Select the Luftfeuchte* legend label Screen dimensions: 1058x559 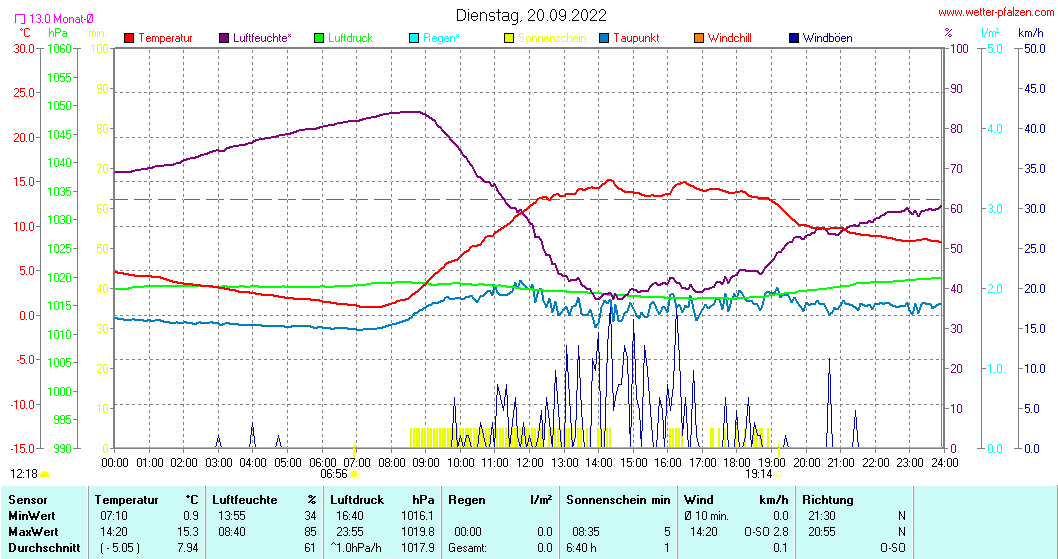click(x=262, y=38)
